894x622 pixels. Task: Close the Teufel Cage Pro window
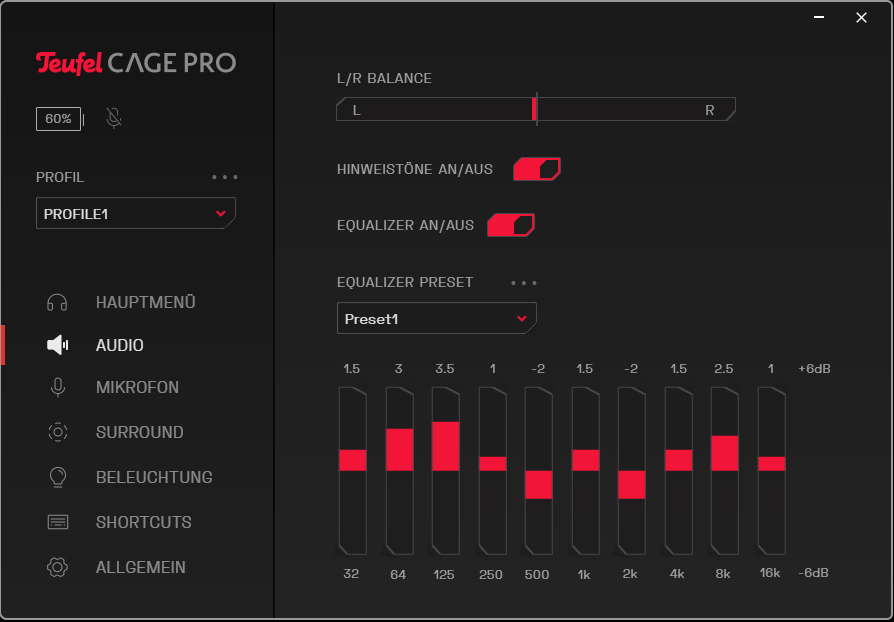[x=862, y=18]
